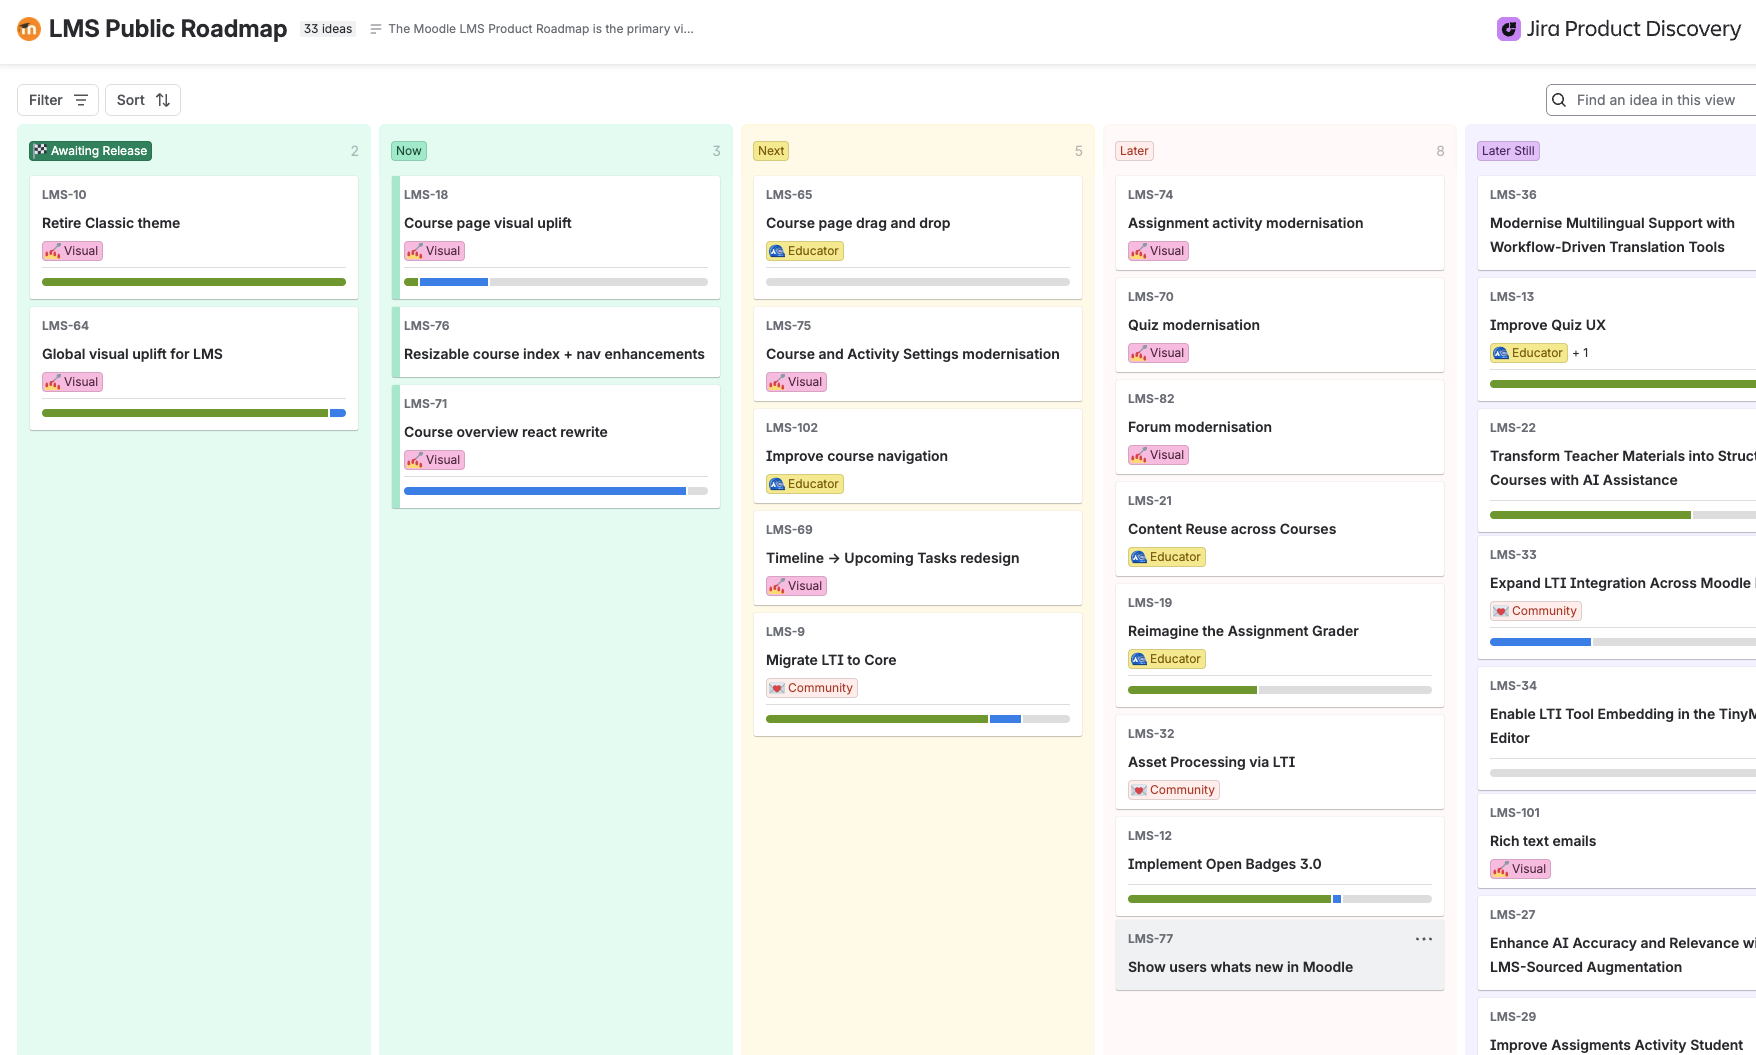The height and width of the screenshot is (1055, 1756).
Task: Click the checkered flag icon in Awaiting Release
Action: pyautogui.click(x=40, y=151)
